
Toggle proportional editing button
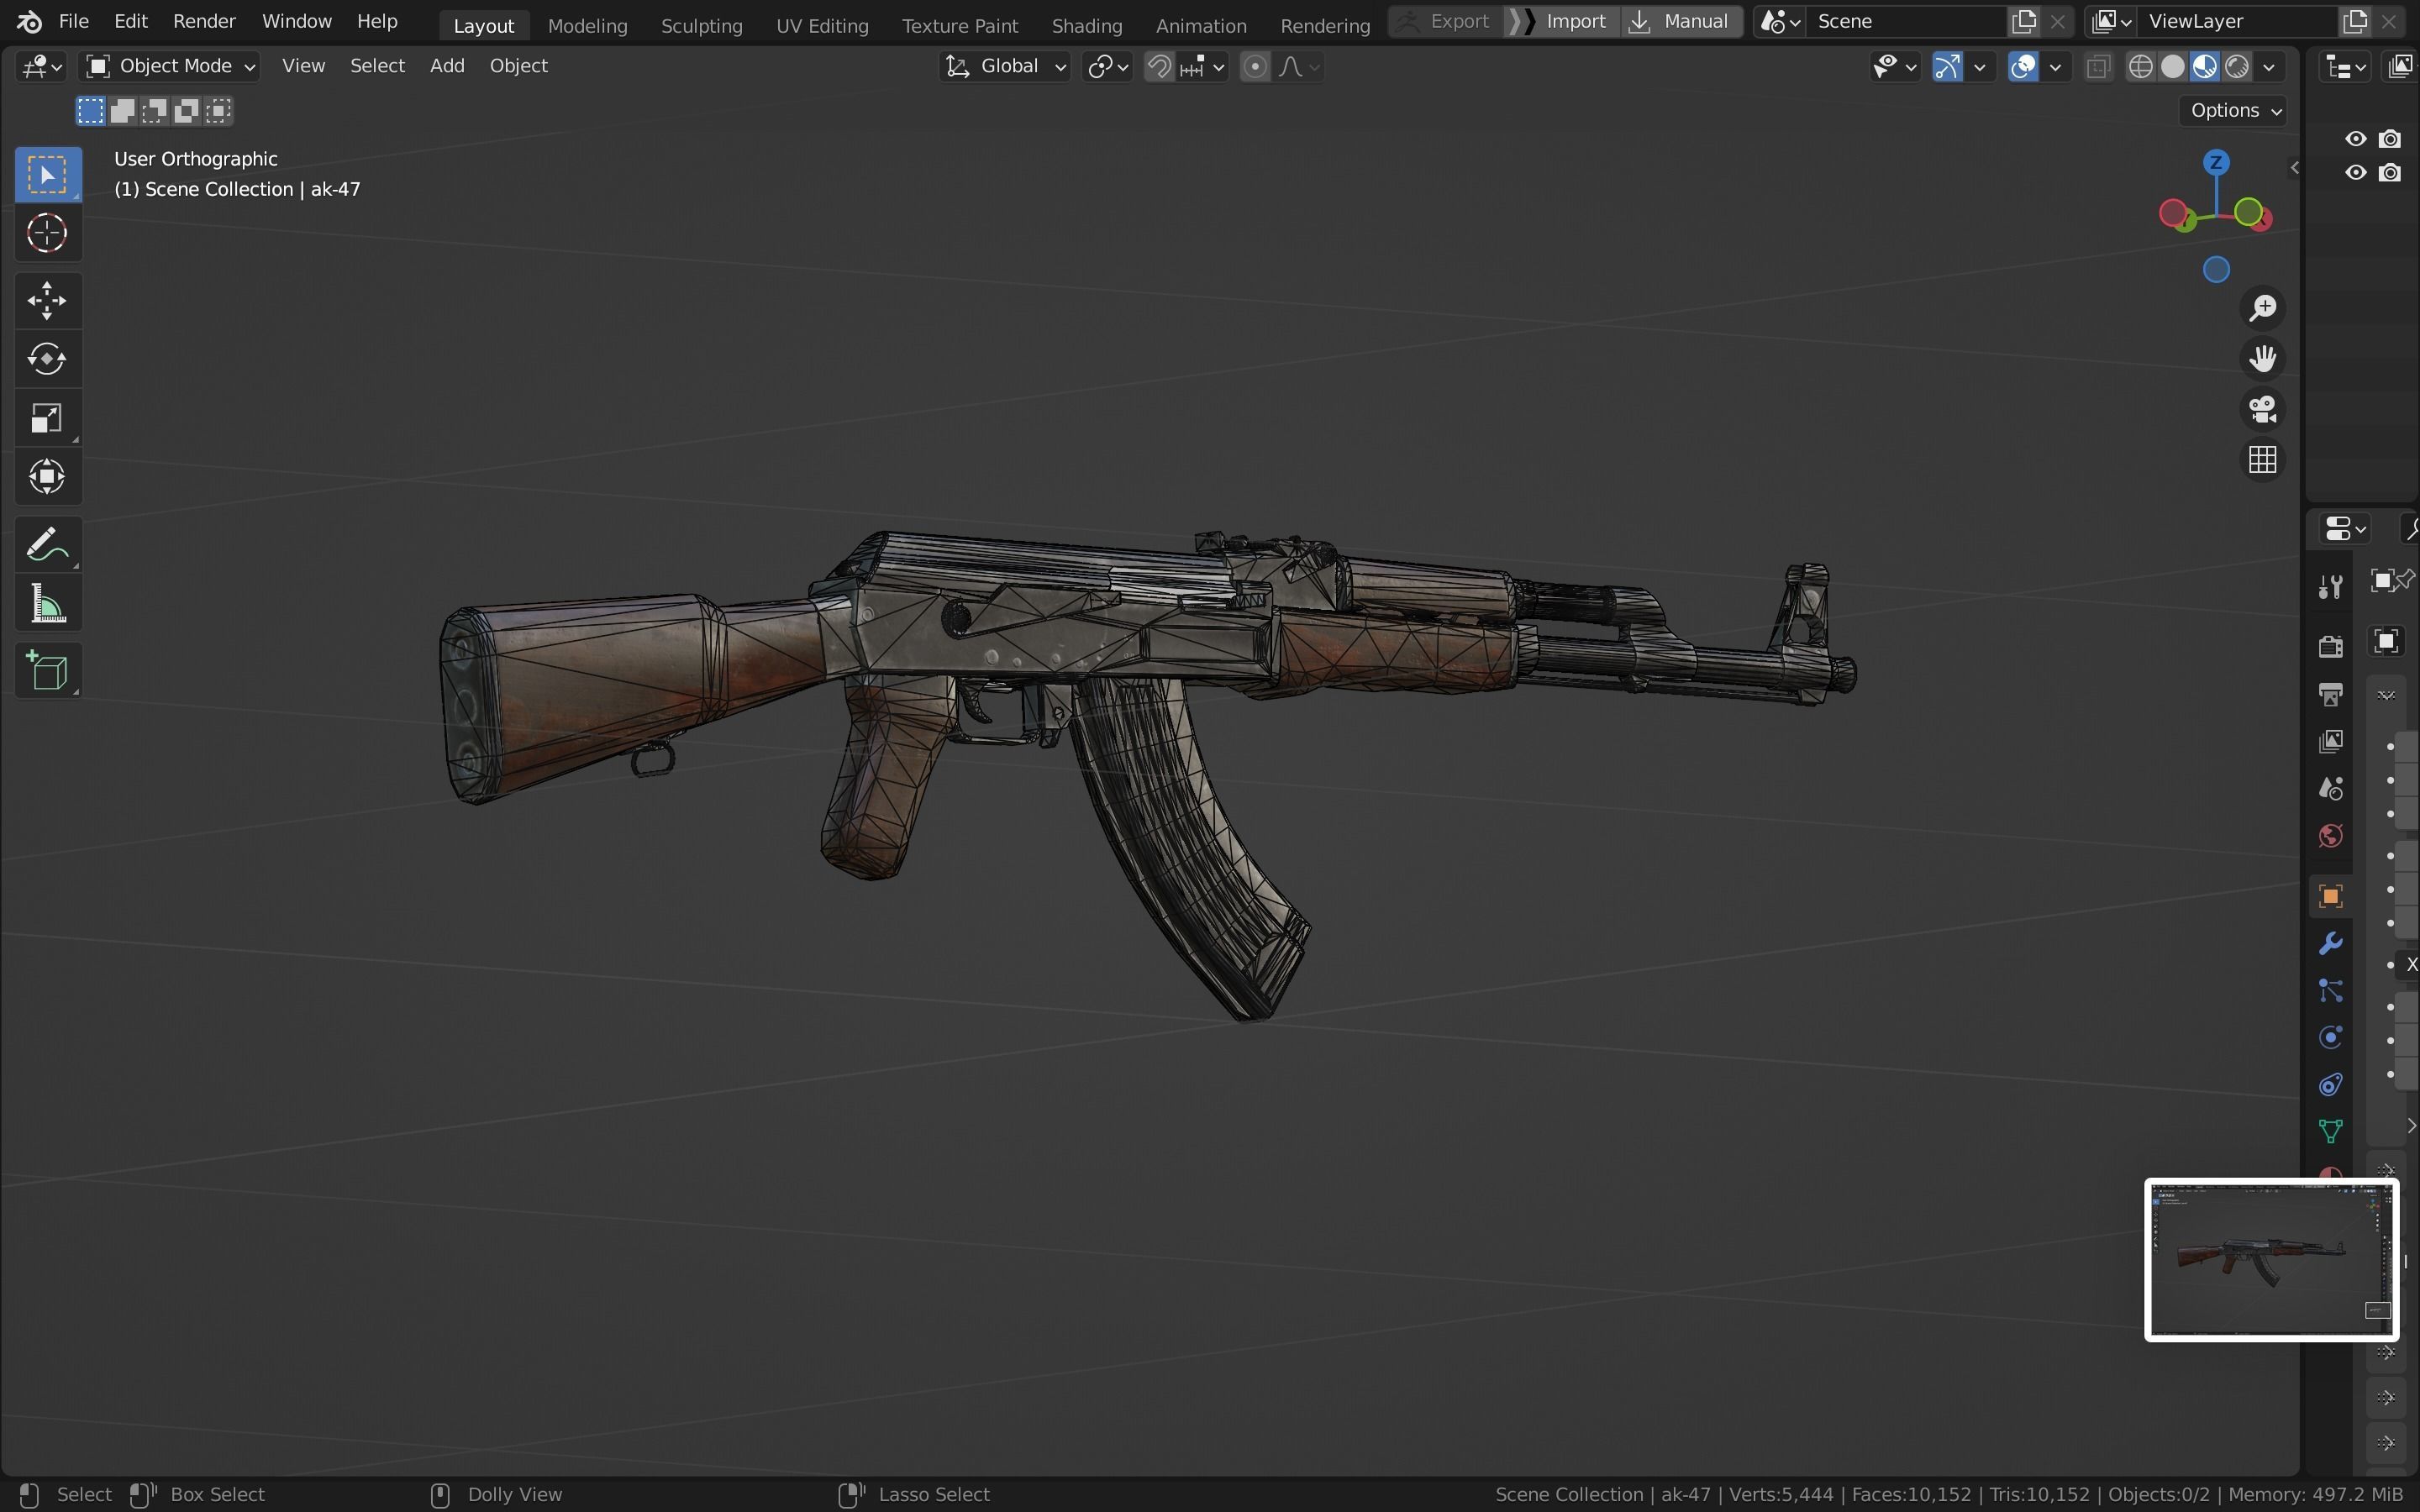(x=1255, y=67)
